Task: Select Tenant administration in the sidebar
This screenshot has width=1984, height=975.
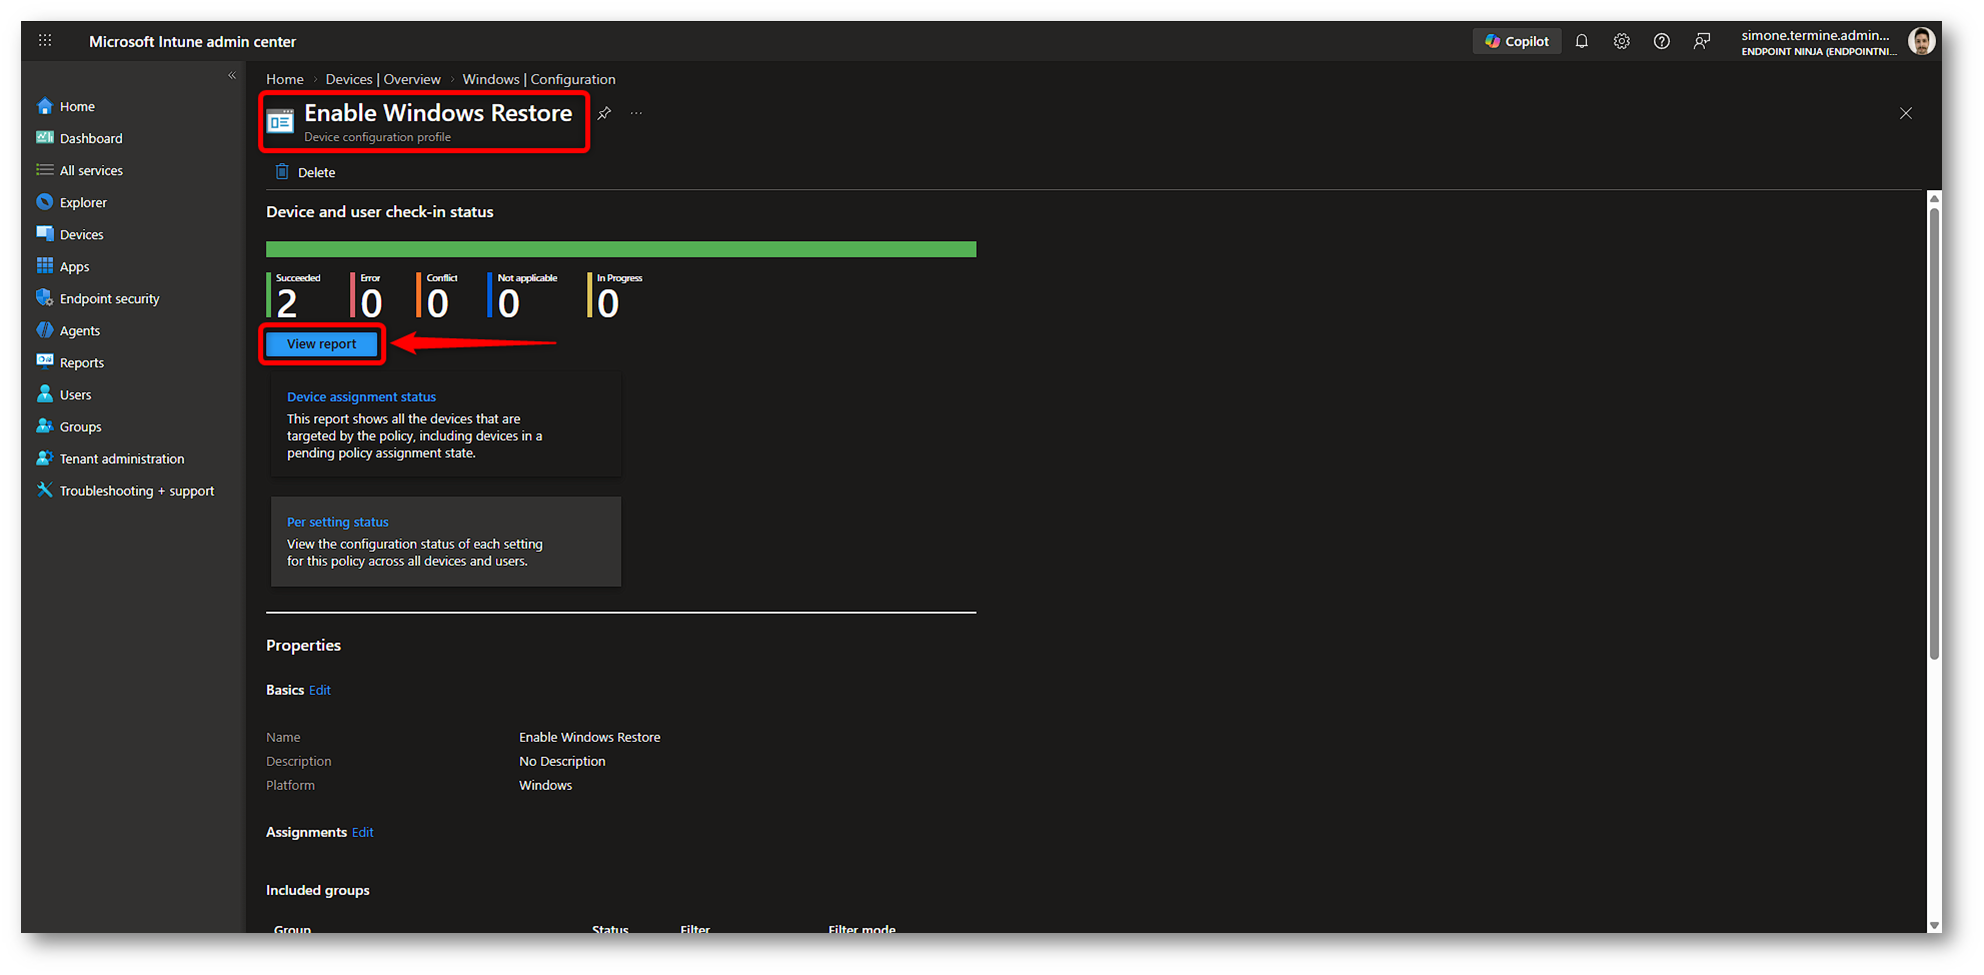Action: [x=122, y=458]
